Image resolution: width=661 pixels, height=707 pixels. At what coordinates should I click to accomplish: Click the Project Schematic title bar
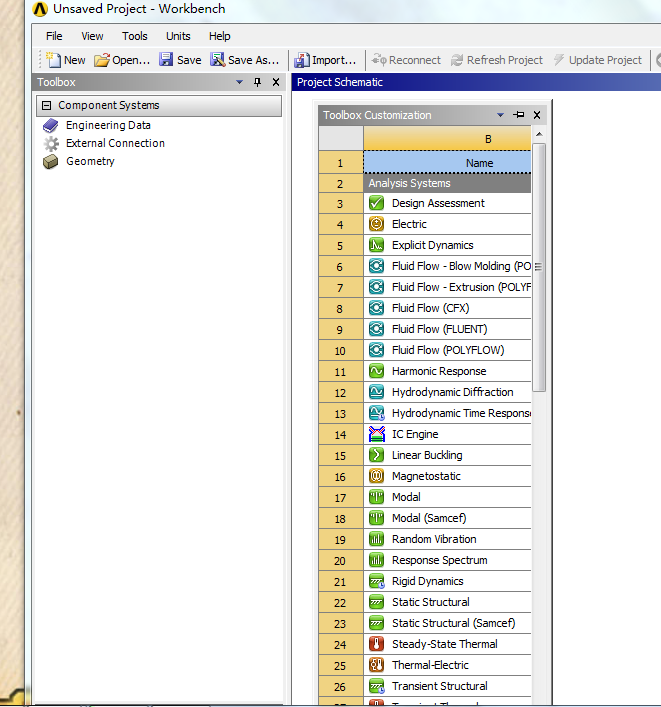476,82
